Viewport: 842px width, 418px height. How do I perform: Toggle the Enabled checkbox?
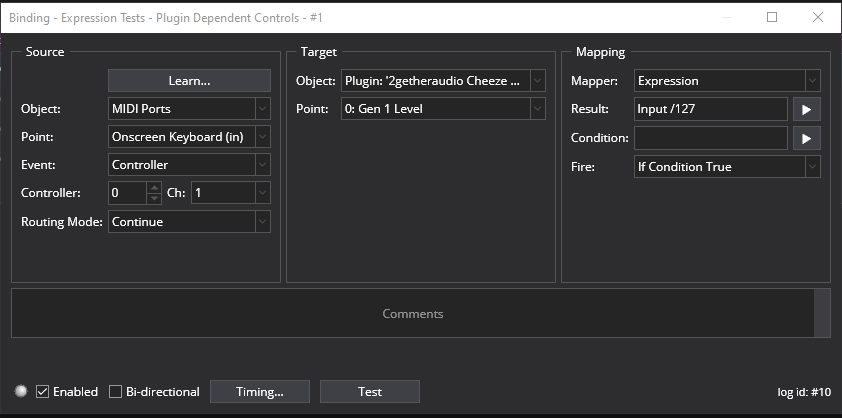[x=43, y=391]
